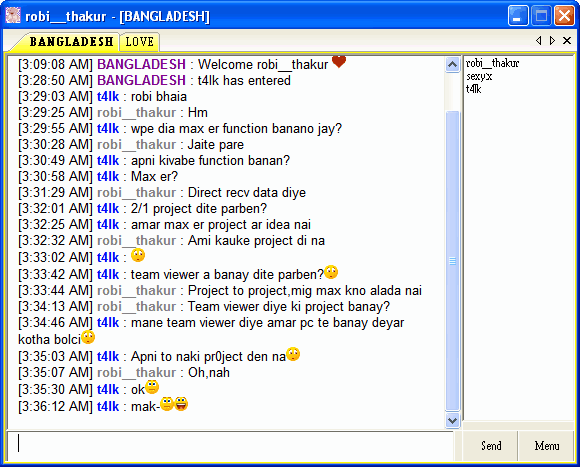
Task: Click the 'Welcome robi__thakur' message
Action: click(x=263, y=64)
